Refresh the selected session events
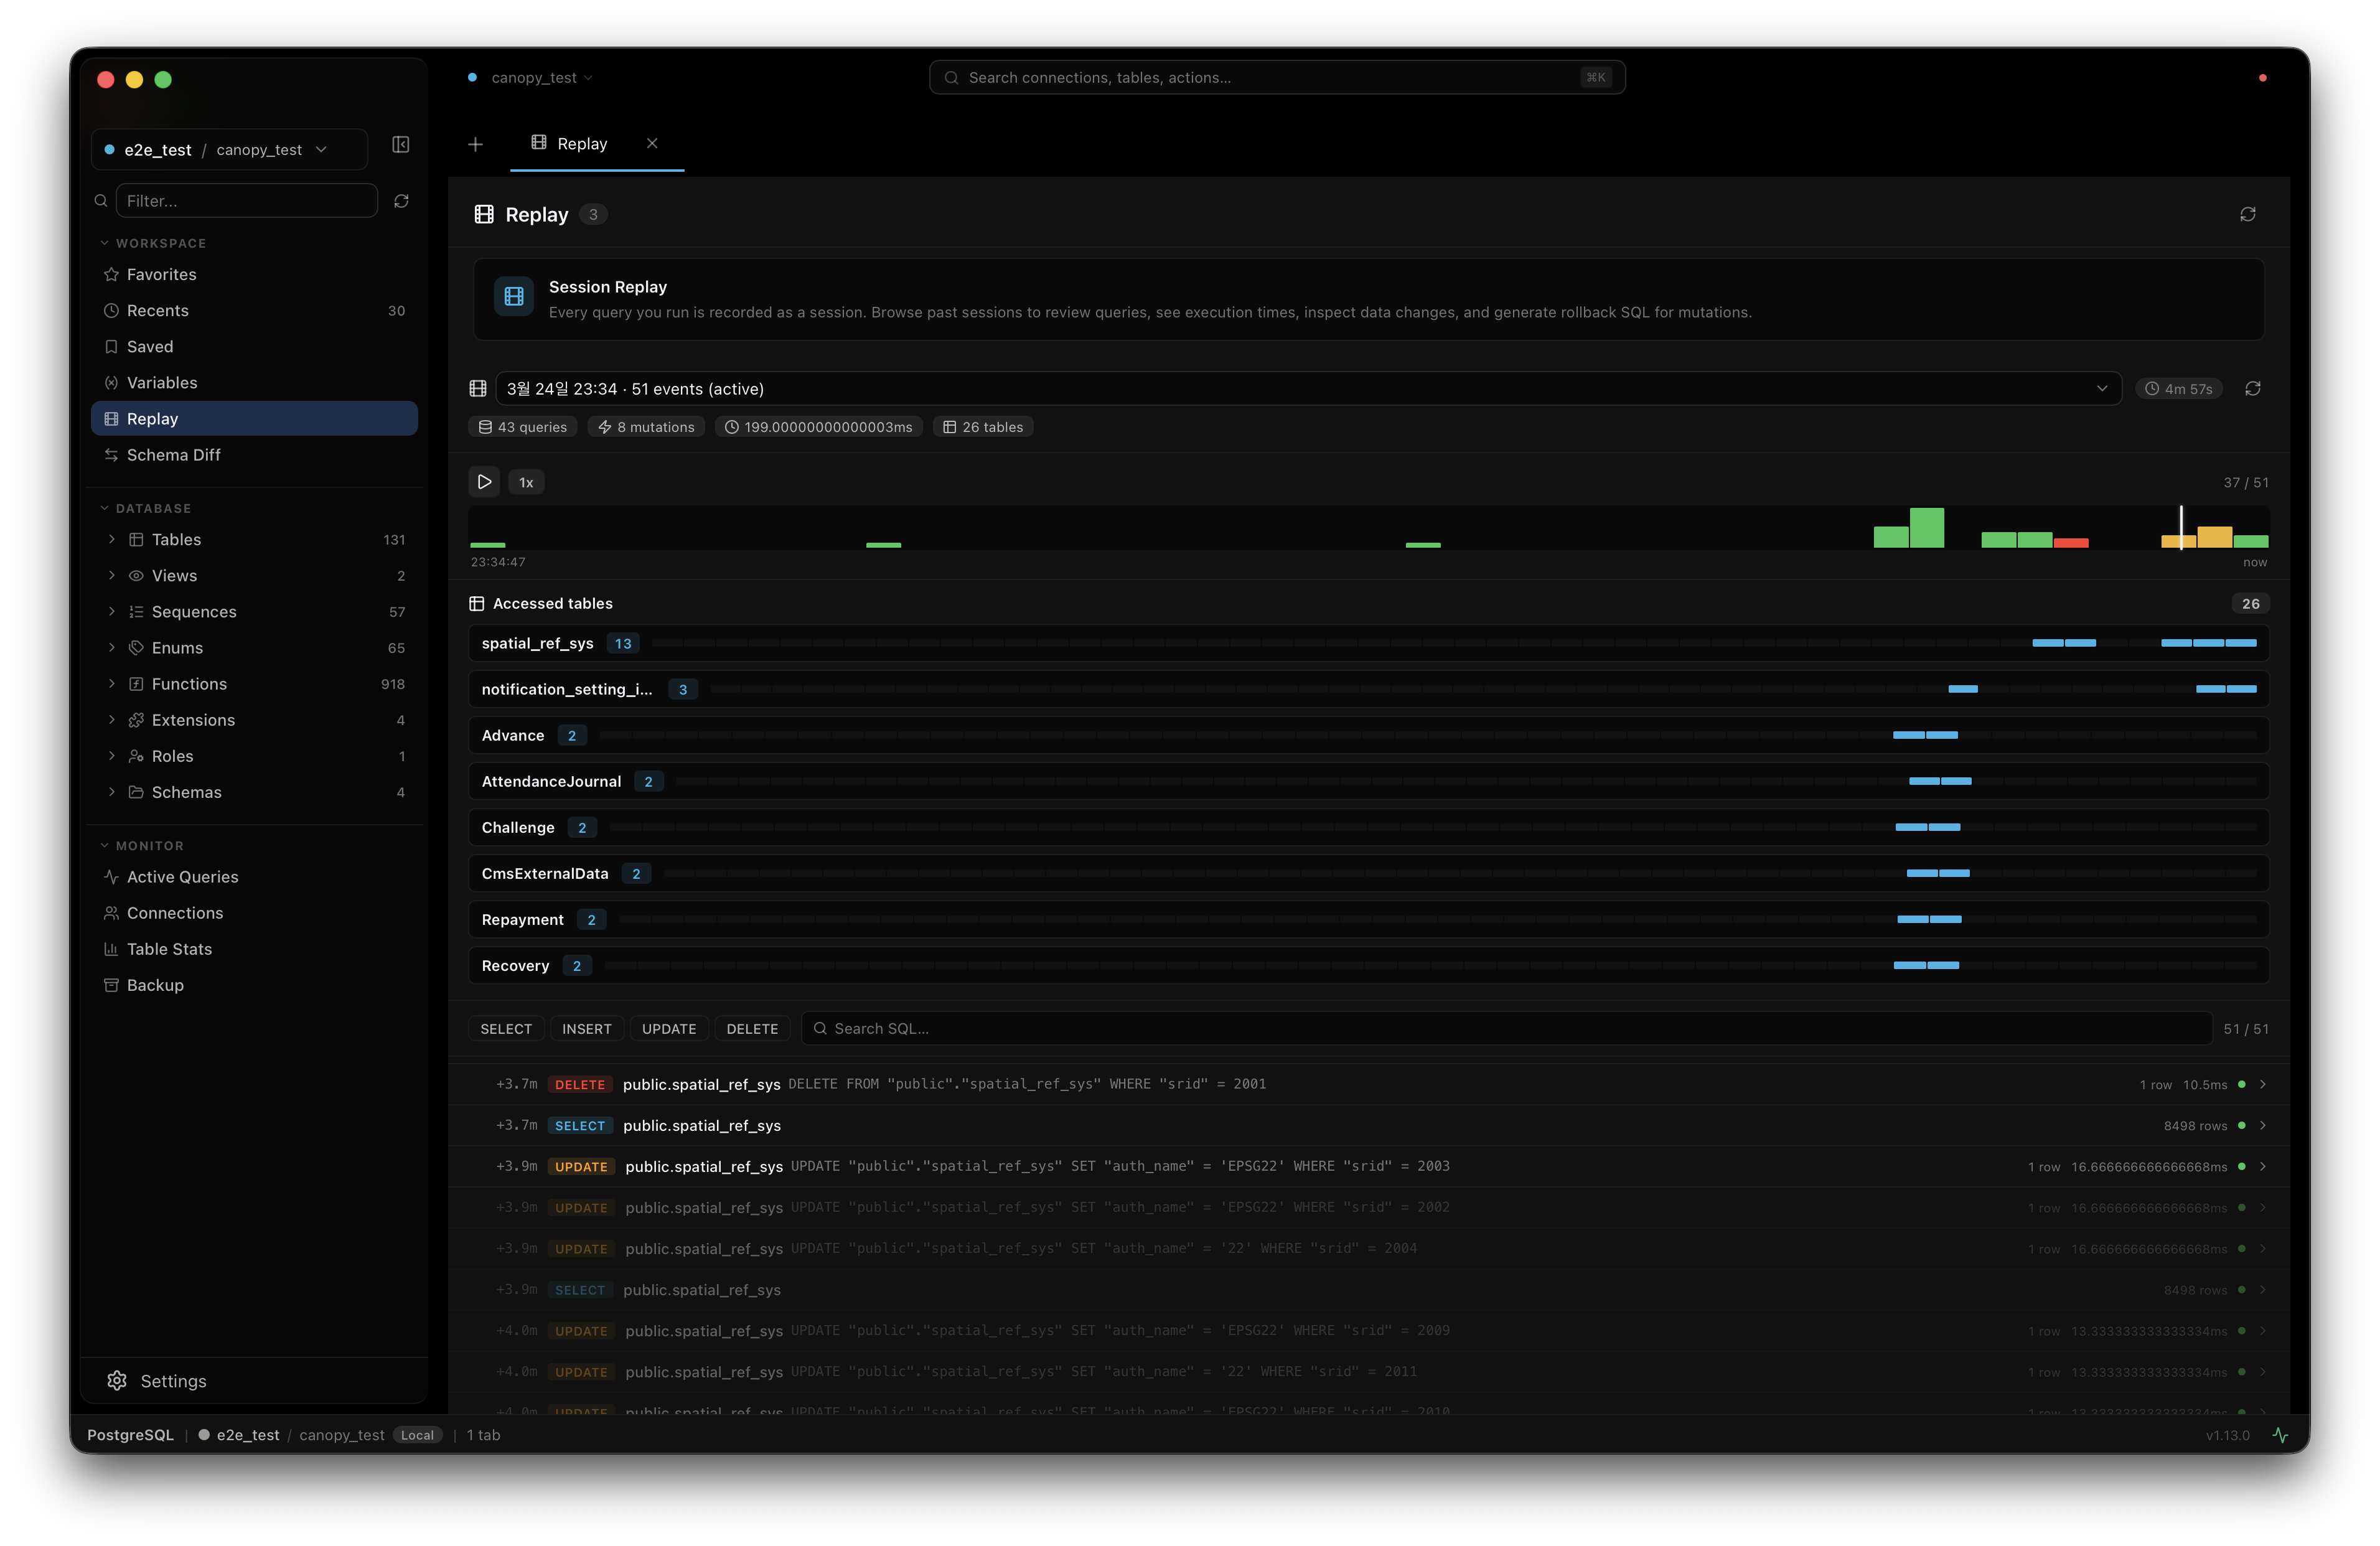Image resolution: width=2380 pixels, height=1546 pixels. [2252, 389]
